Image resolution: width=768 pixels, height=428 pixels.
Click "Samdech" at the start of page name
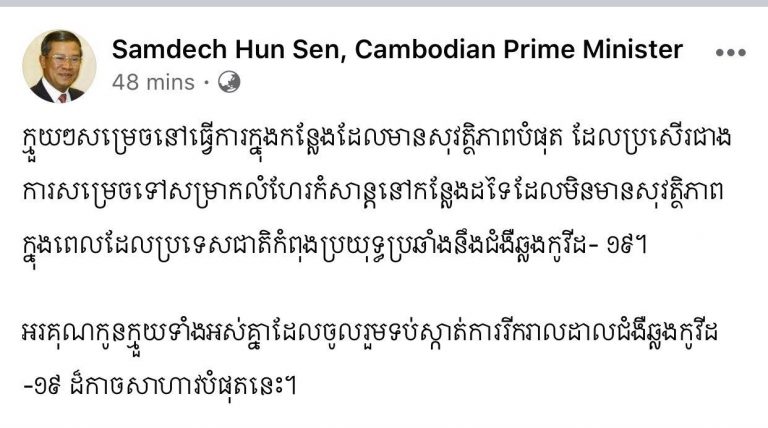[169, 49]
